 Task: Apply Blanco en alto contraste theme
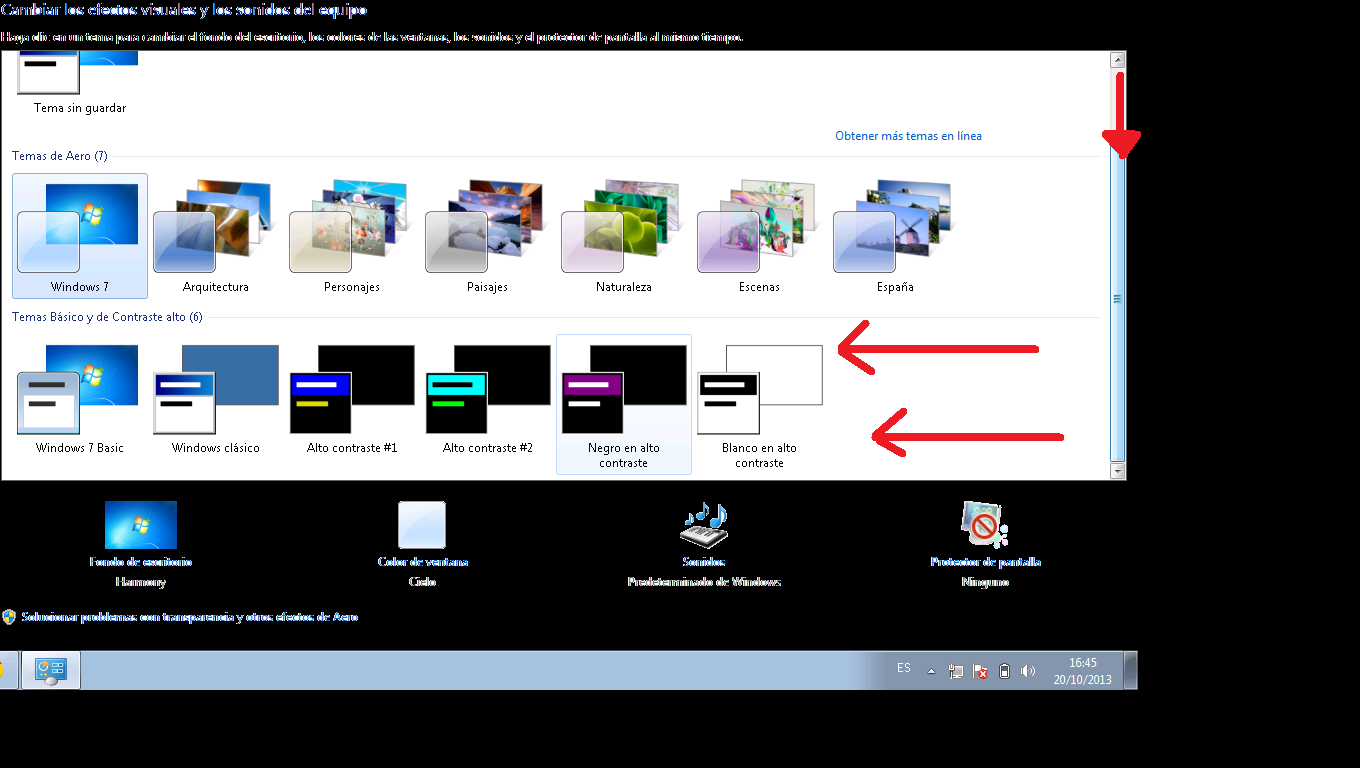[759, 398]
